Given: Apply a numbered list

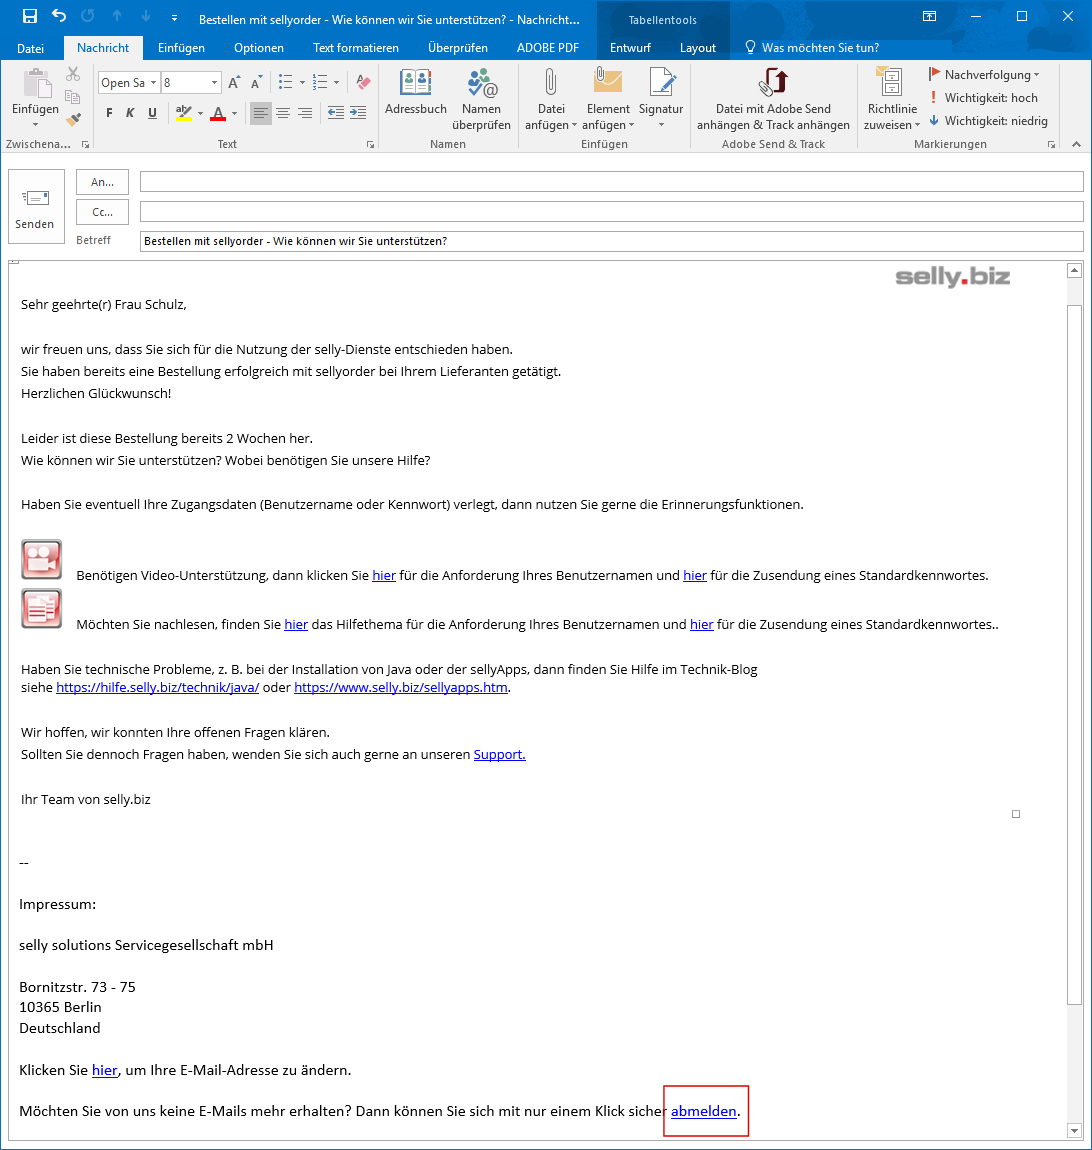Looking at the screenshot, I should pyautogui.click(x=320, y=82).
